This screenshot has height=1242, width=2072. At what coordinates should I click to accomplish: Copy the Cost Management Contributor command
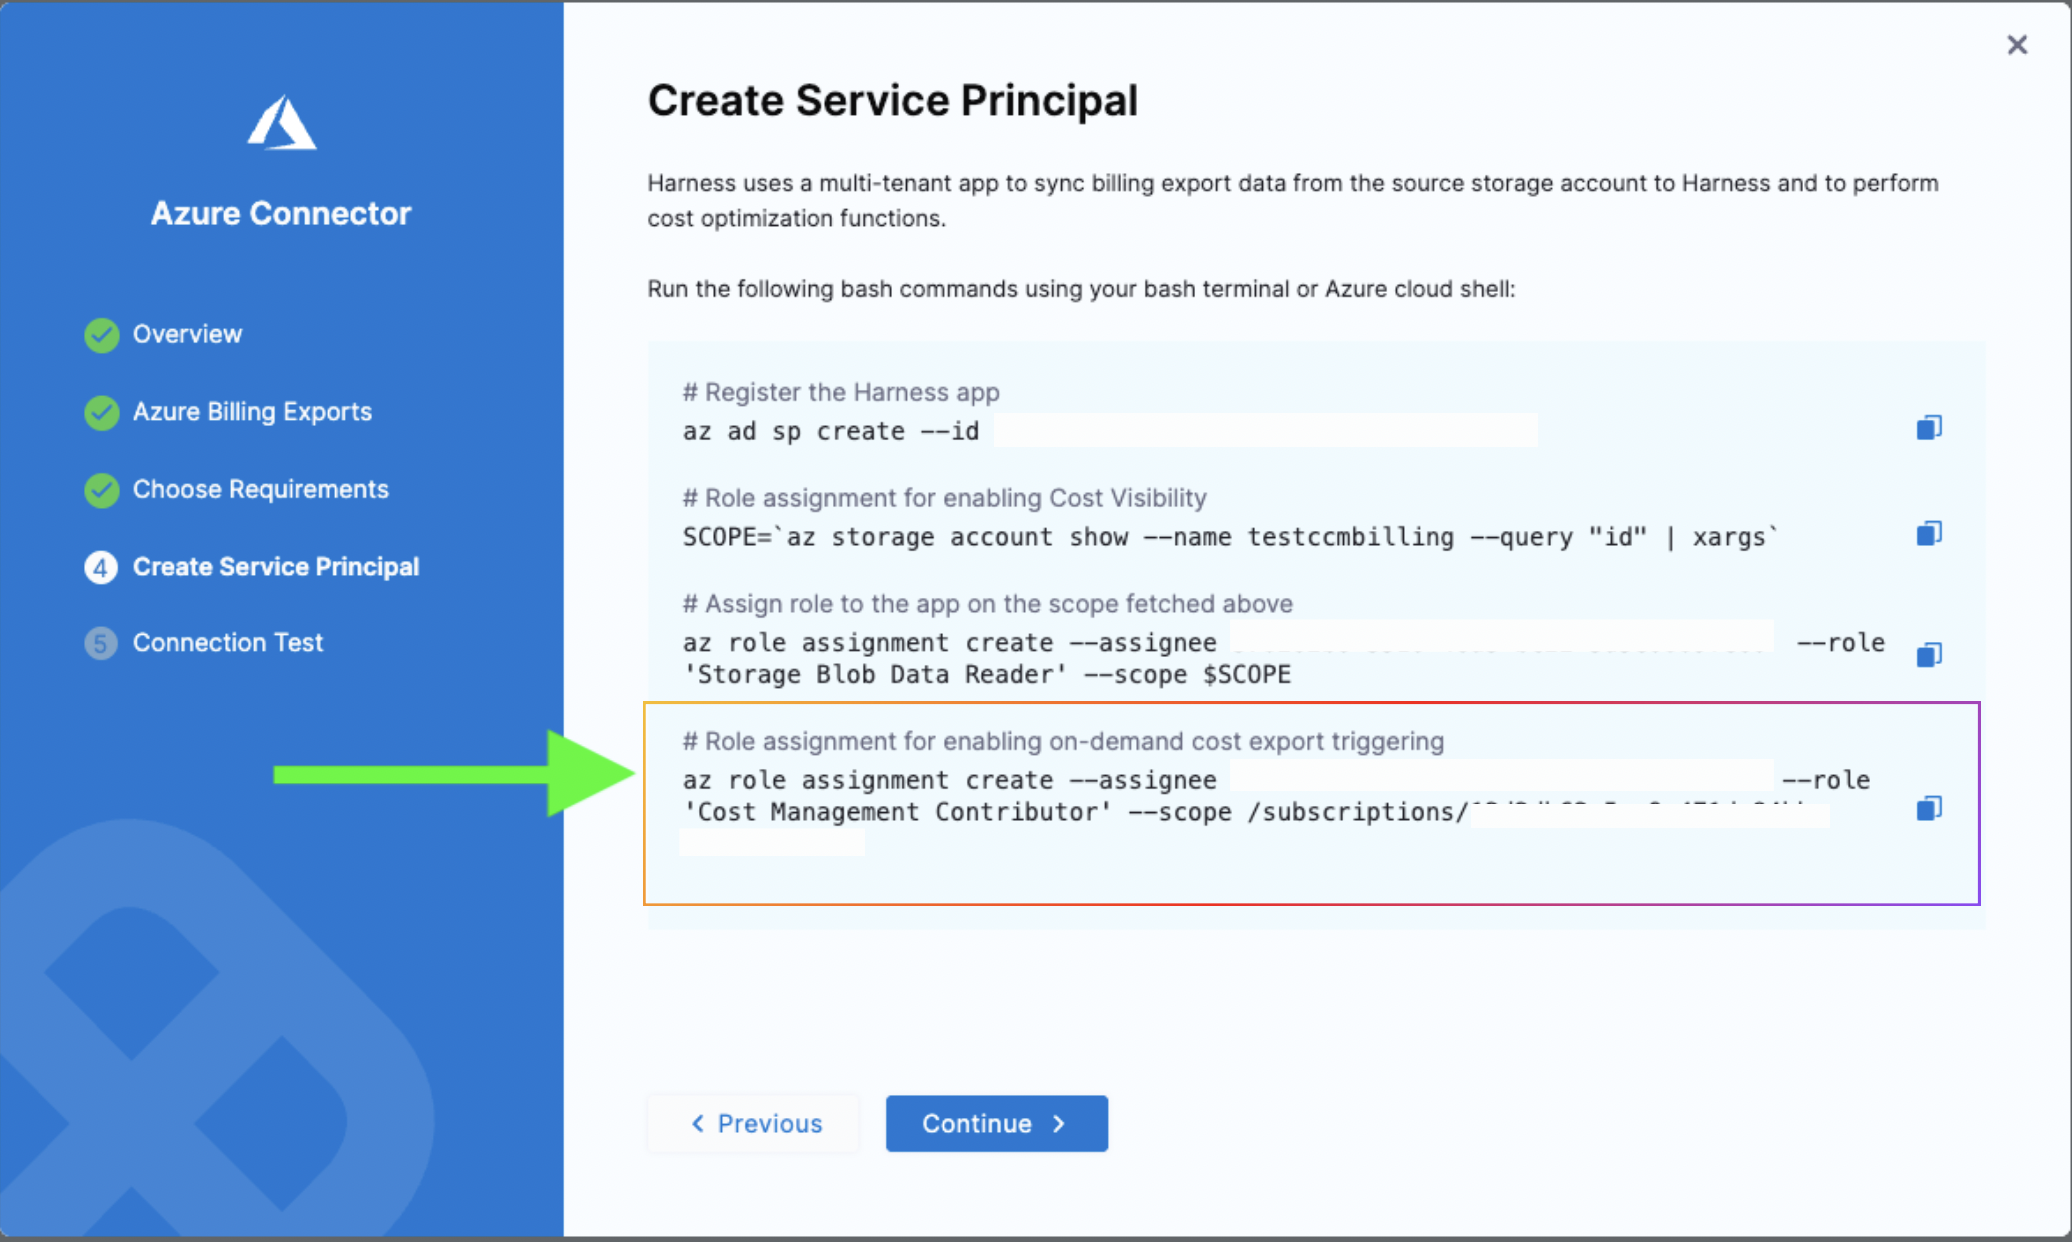[x=1929, y=808]
